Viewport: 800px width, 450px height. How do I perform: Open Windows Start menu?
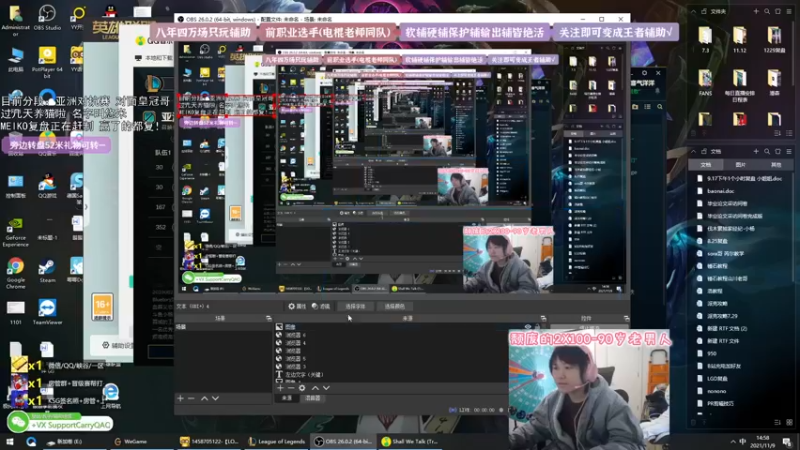pyautogui.click(x=10, y=441)
